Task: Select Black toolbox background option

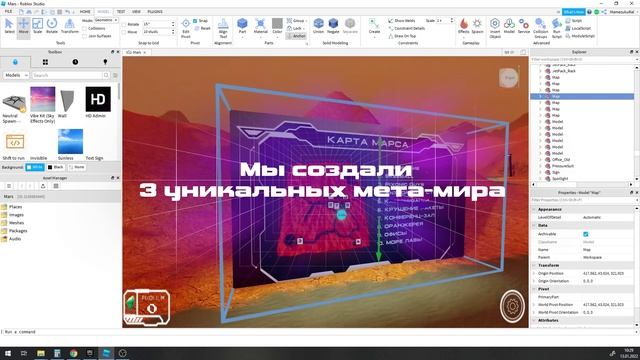Action: click(x=56, y=167)
